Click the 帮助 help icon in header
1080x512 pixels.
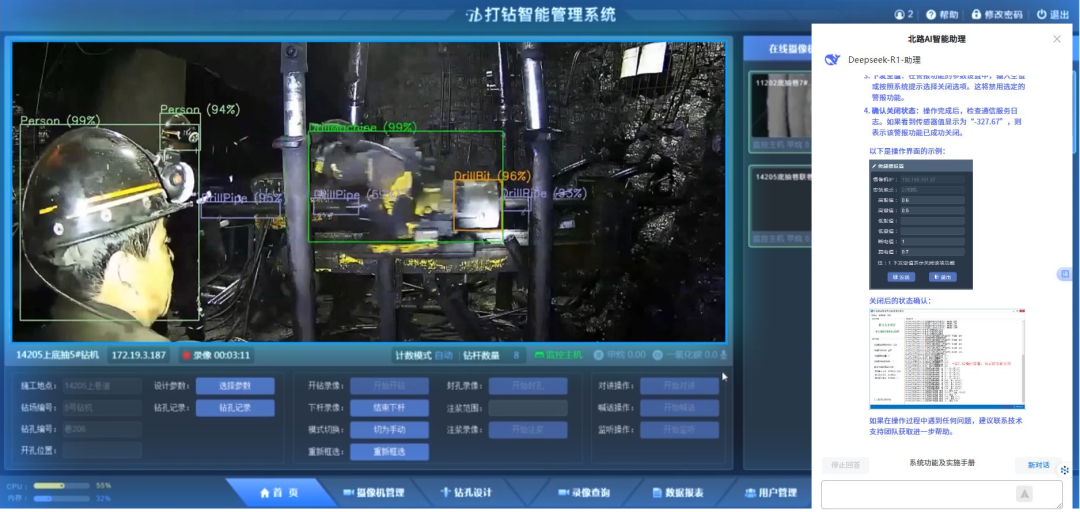931,15
